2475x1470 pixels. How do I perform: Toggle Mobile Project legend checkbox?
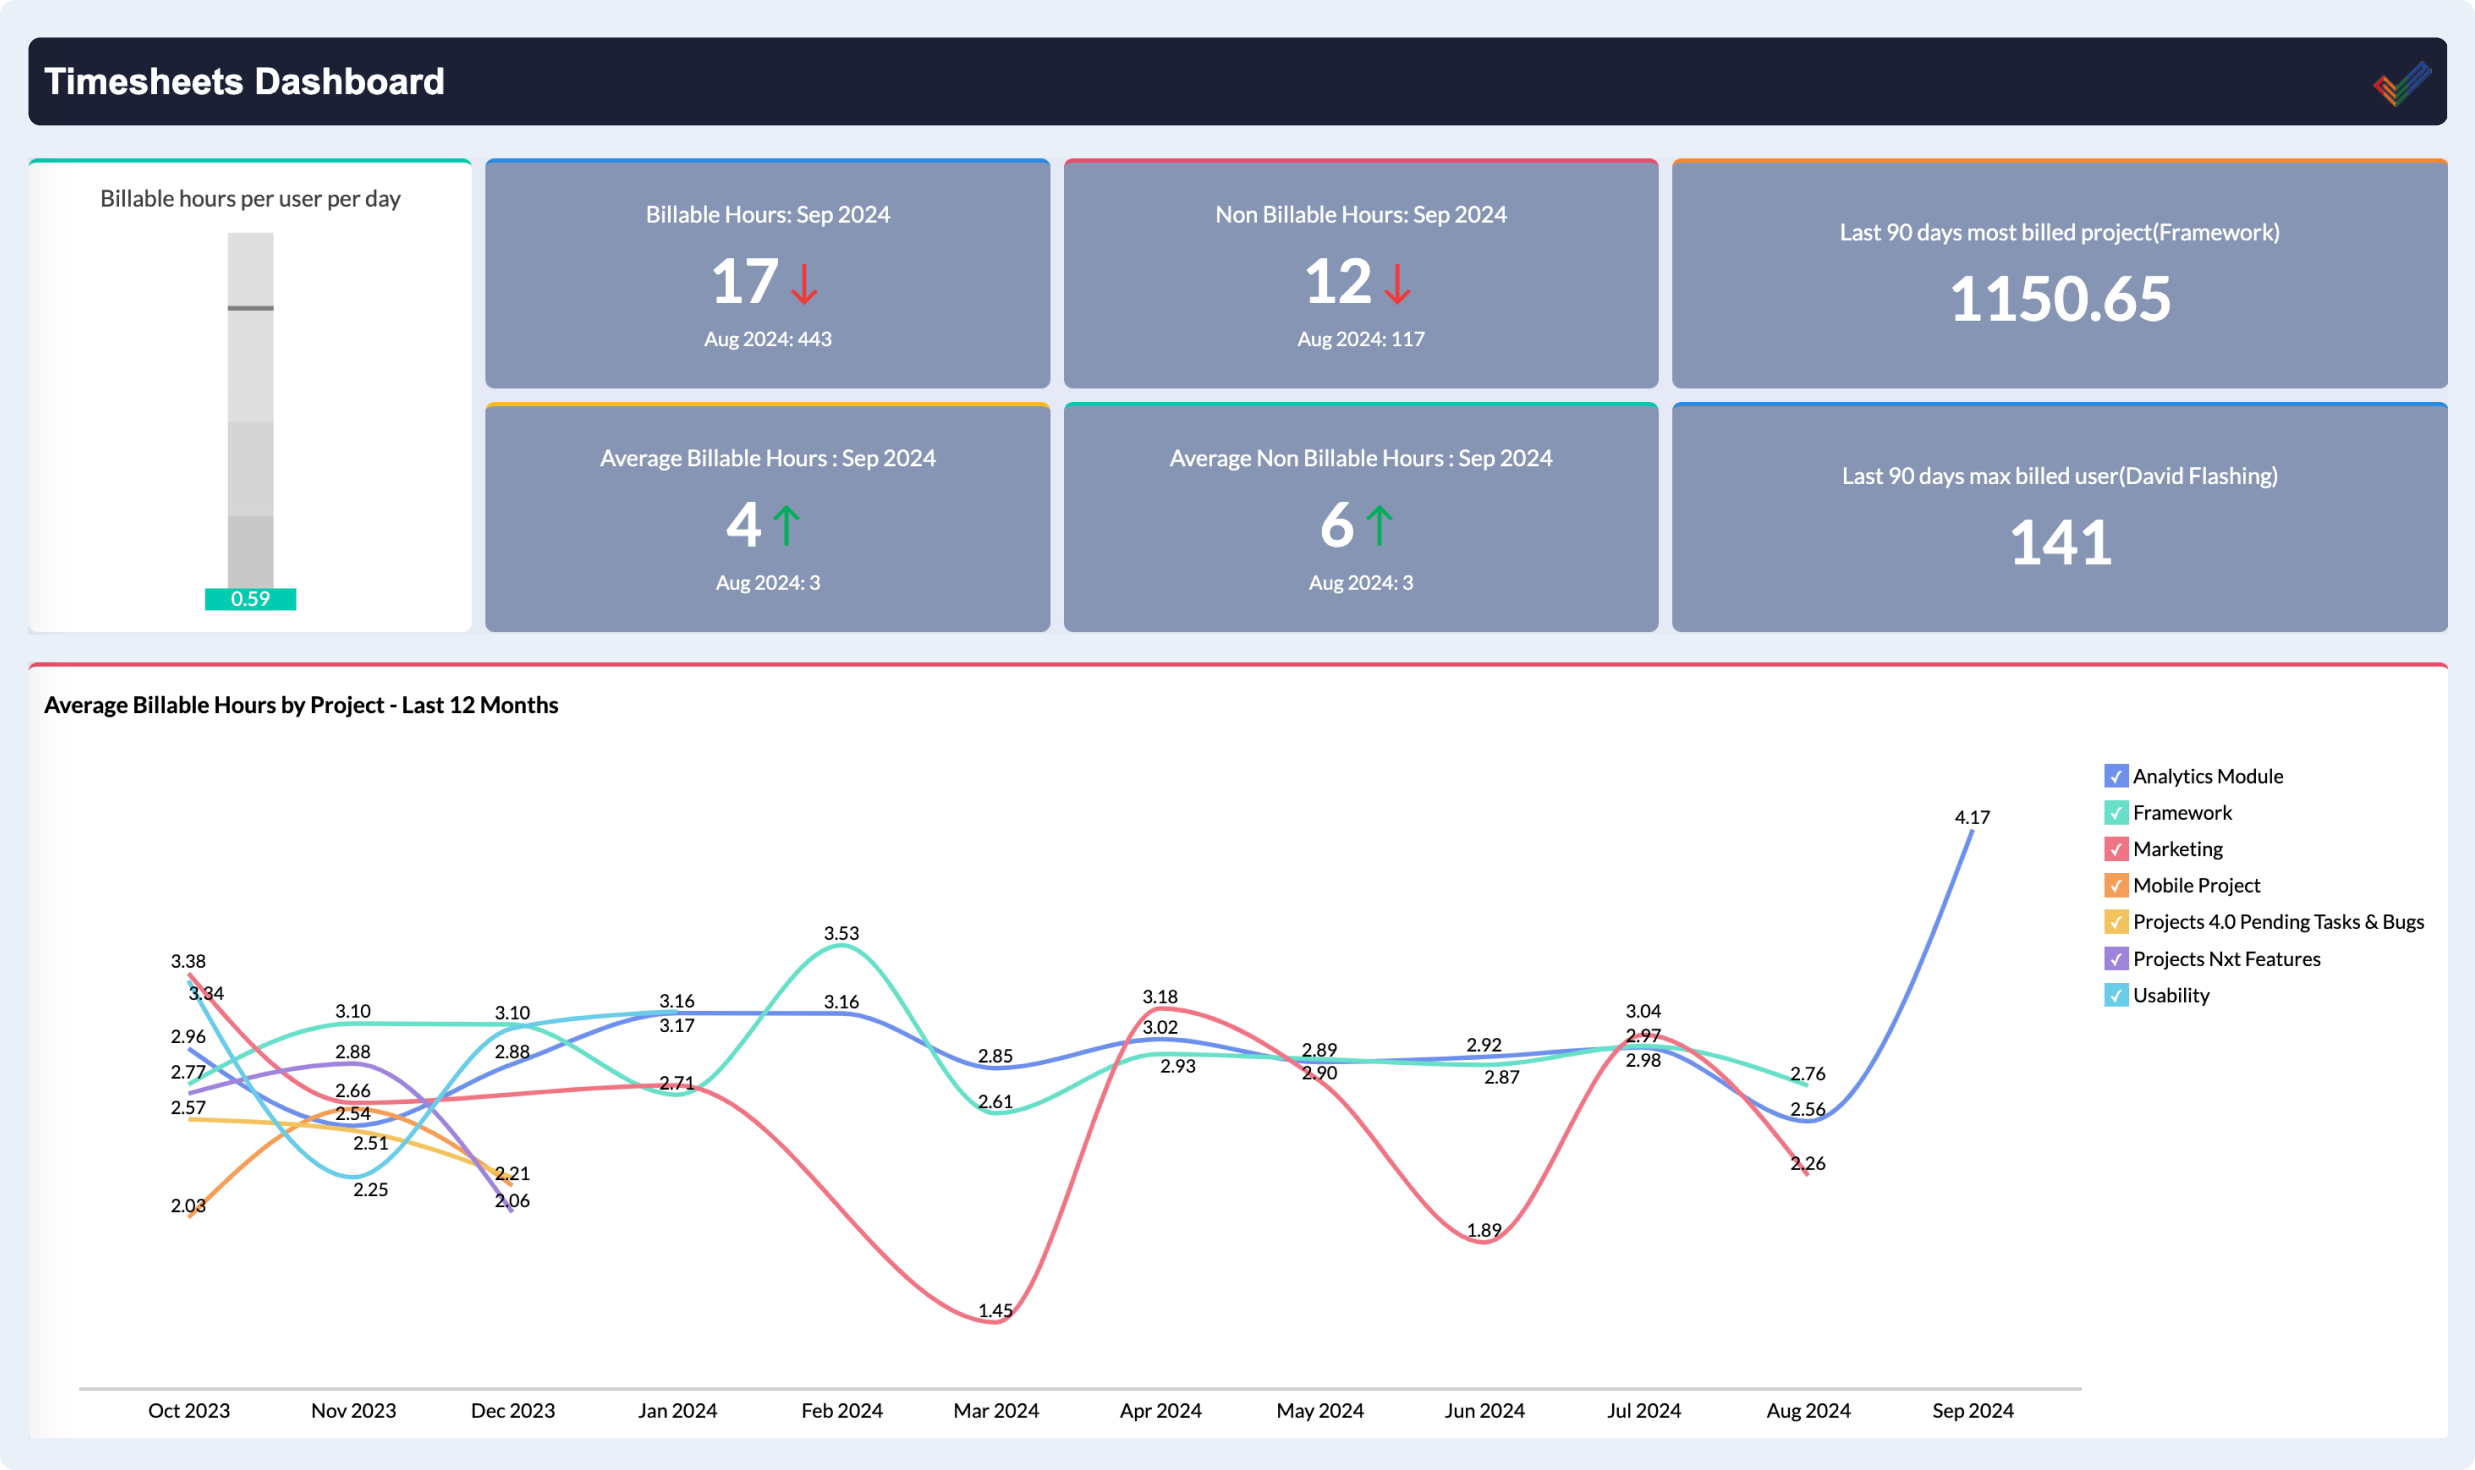pos(2115,886)
